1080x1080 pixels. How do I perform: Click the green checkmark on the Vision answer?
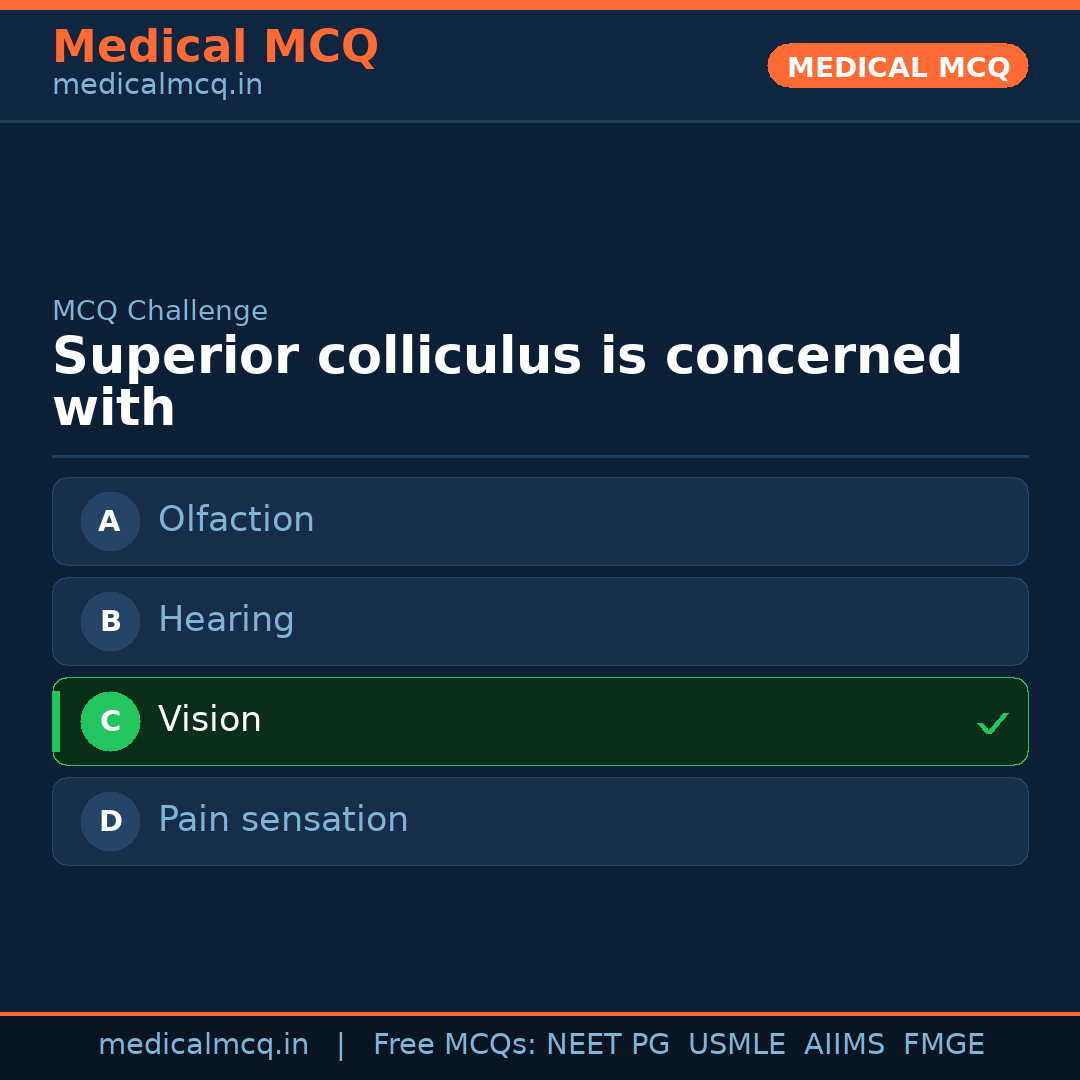point(993,722)
